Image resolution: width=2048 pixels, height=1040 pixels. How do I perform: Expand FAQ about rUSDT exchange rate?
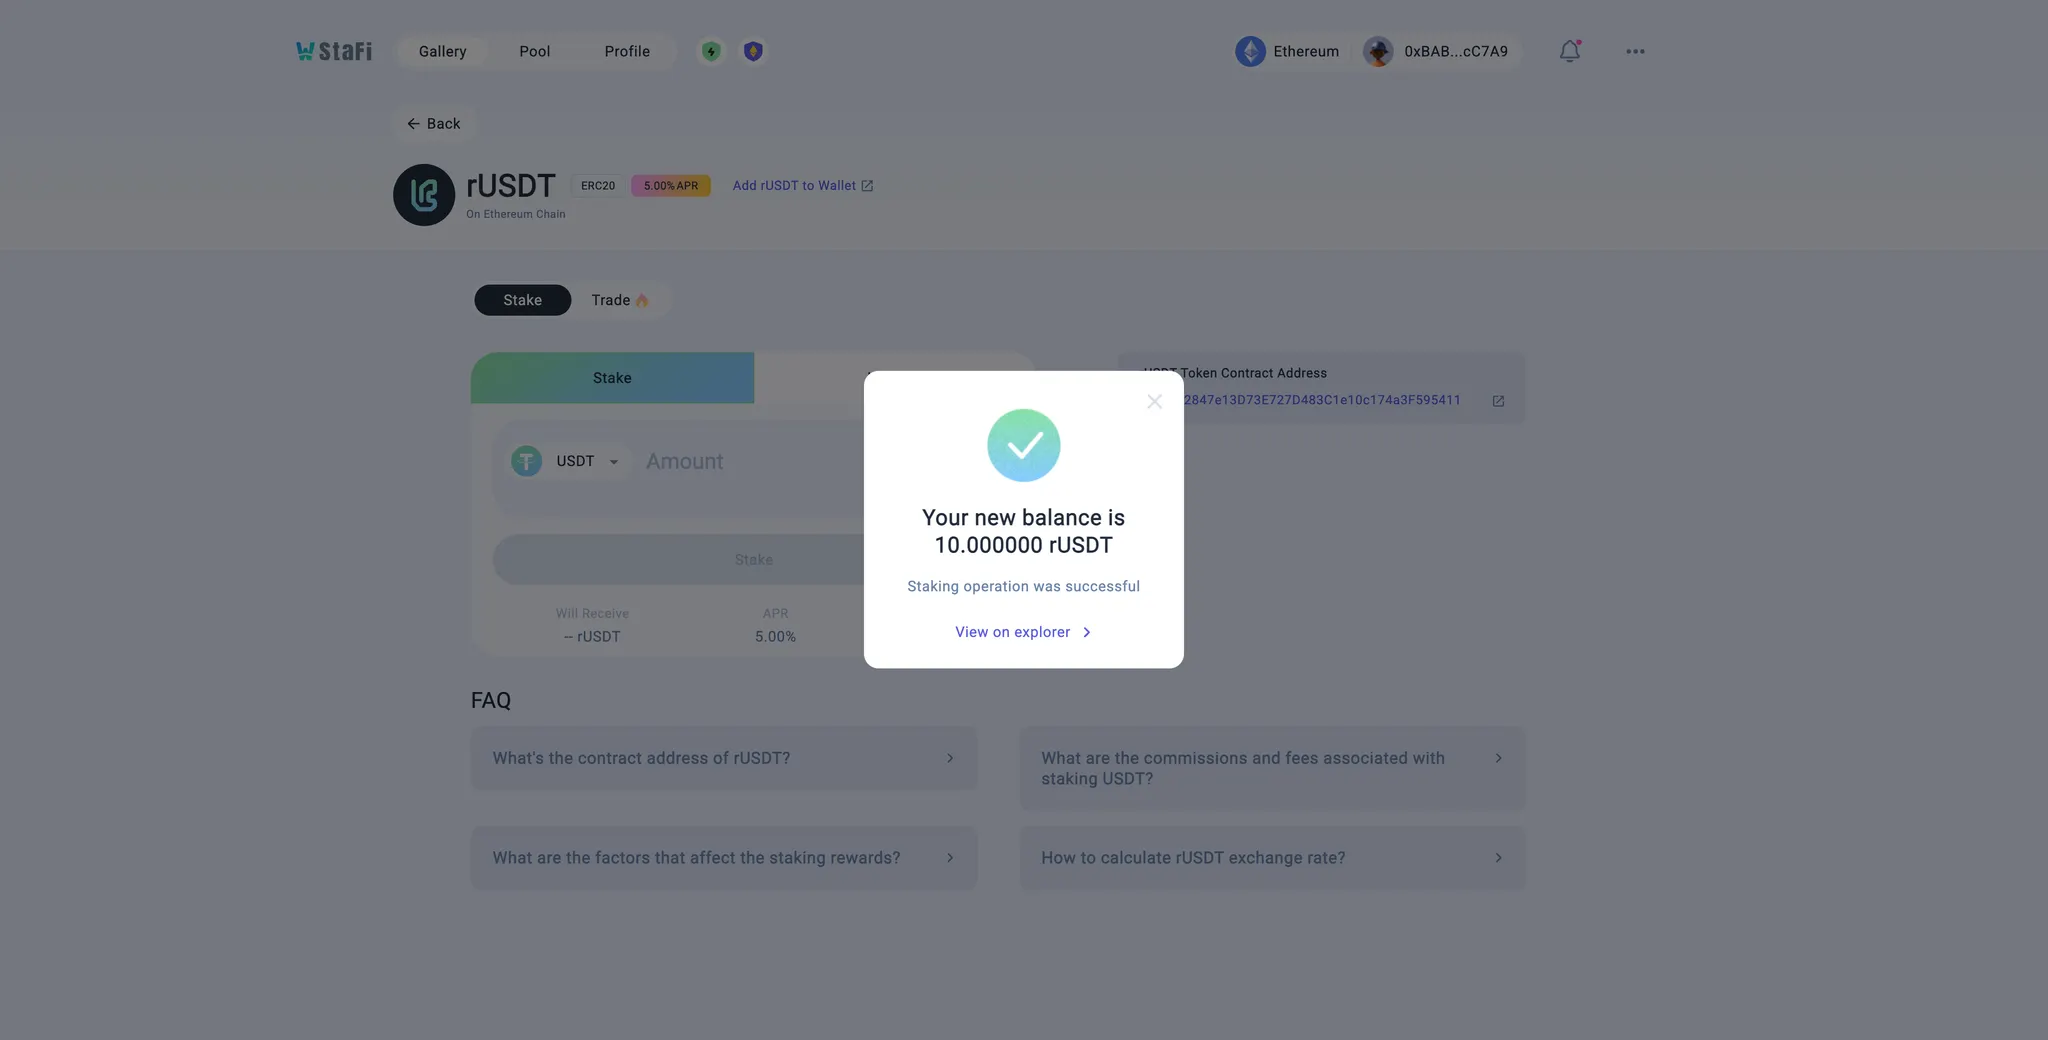1272,858
